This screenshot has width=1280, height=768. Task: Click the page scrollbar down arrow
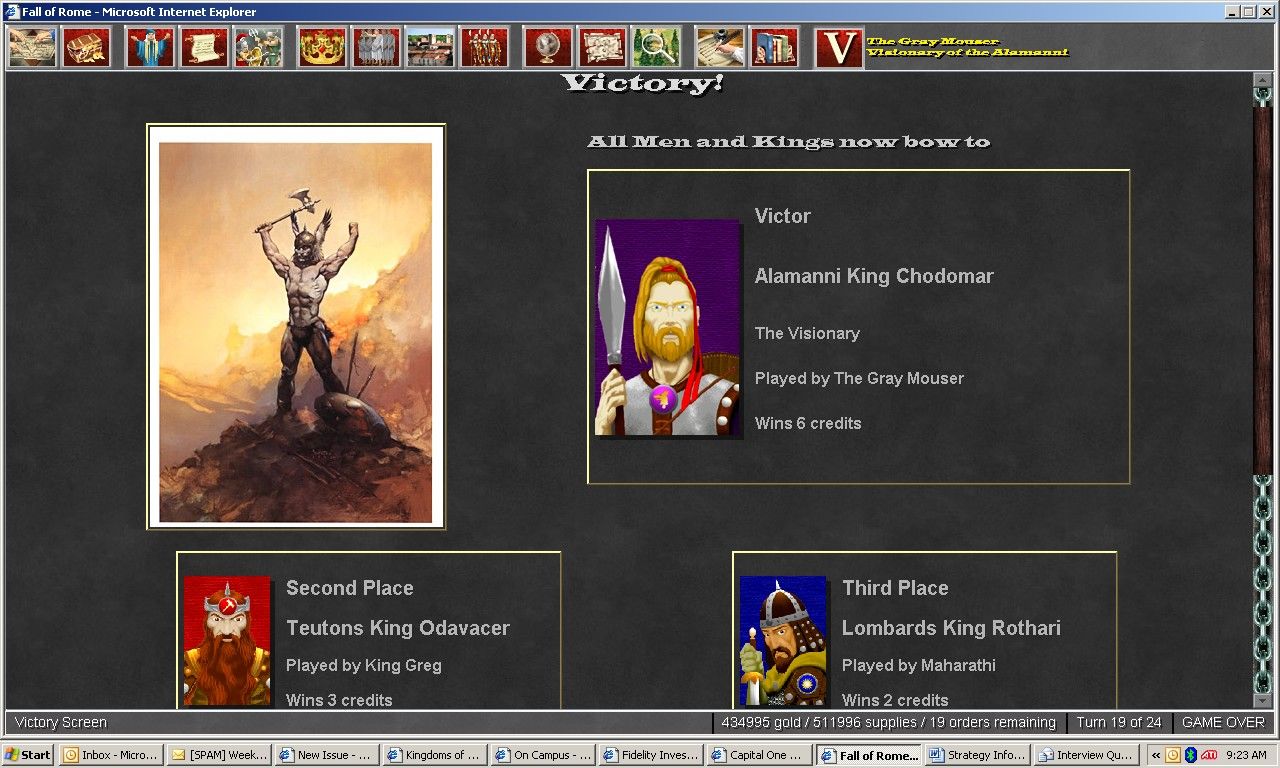tap(1263, 701)
